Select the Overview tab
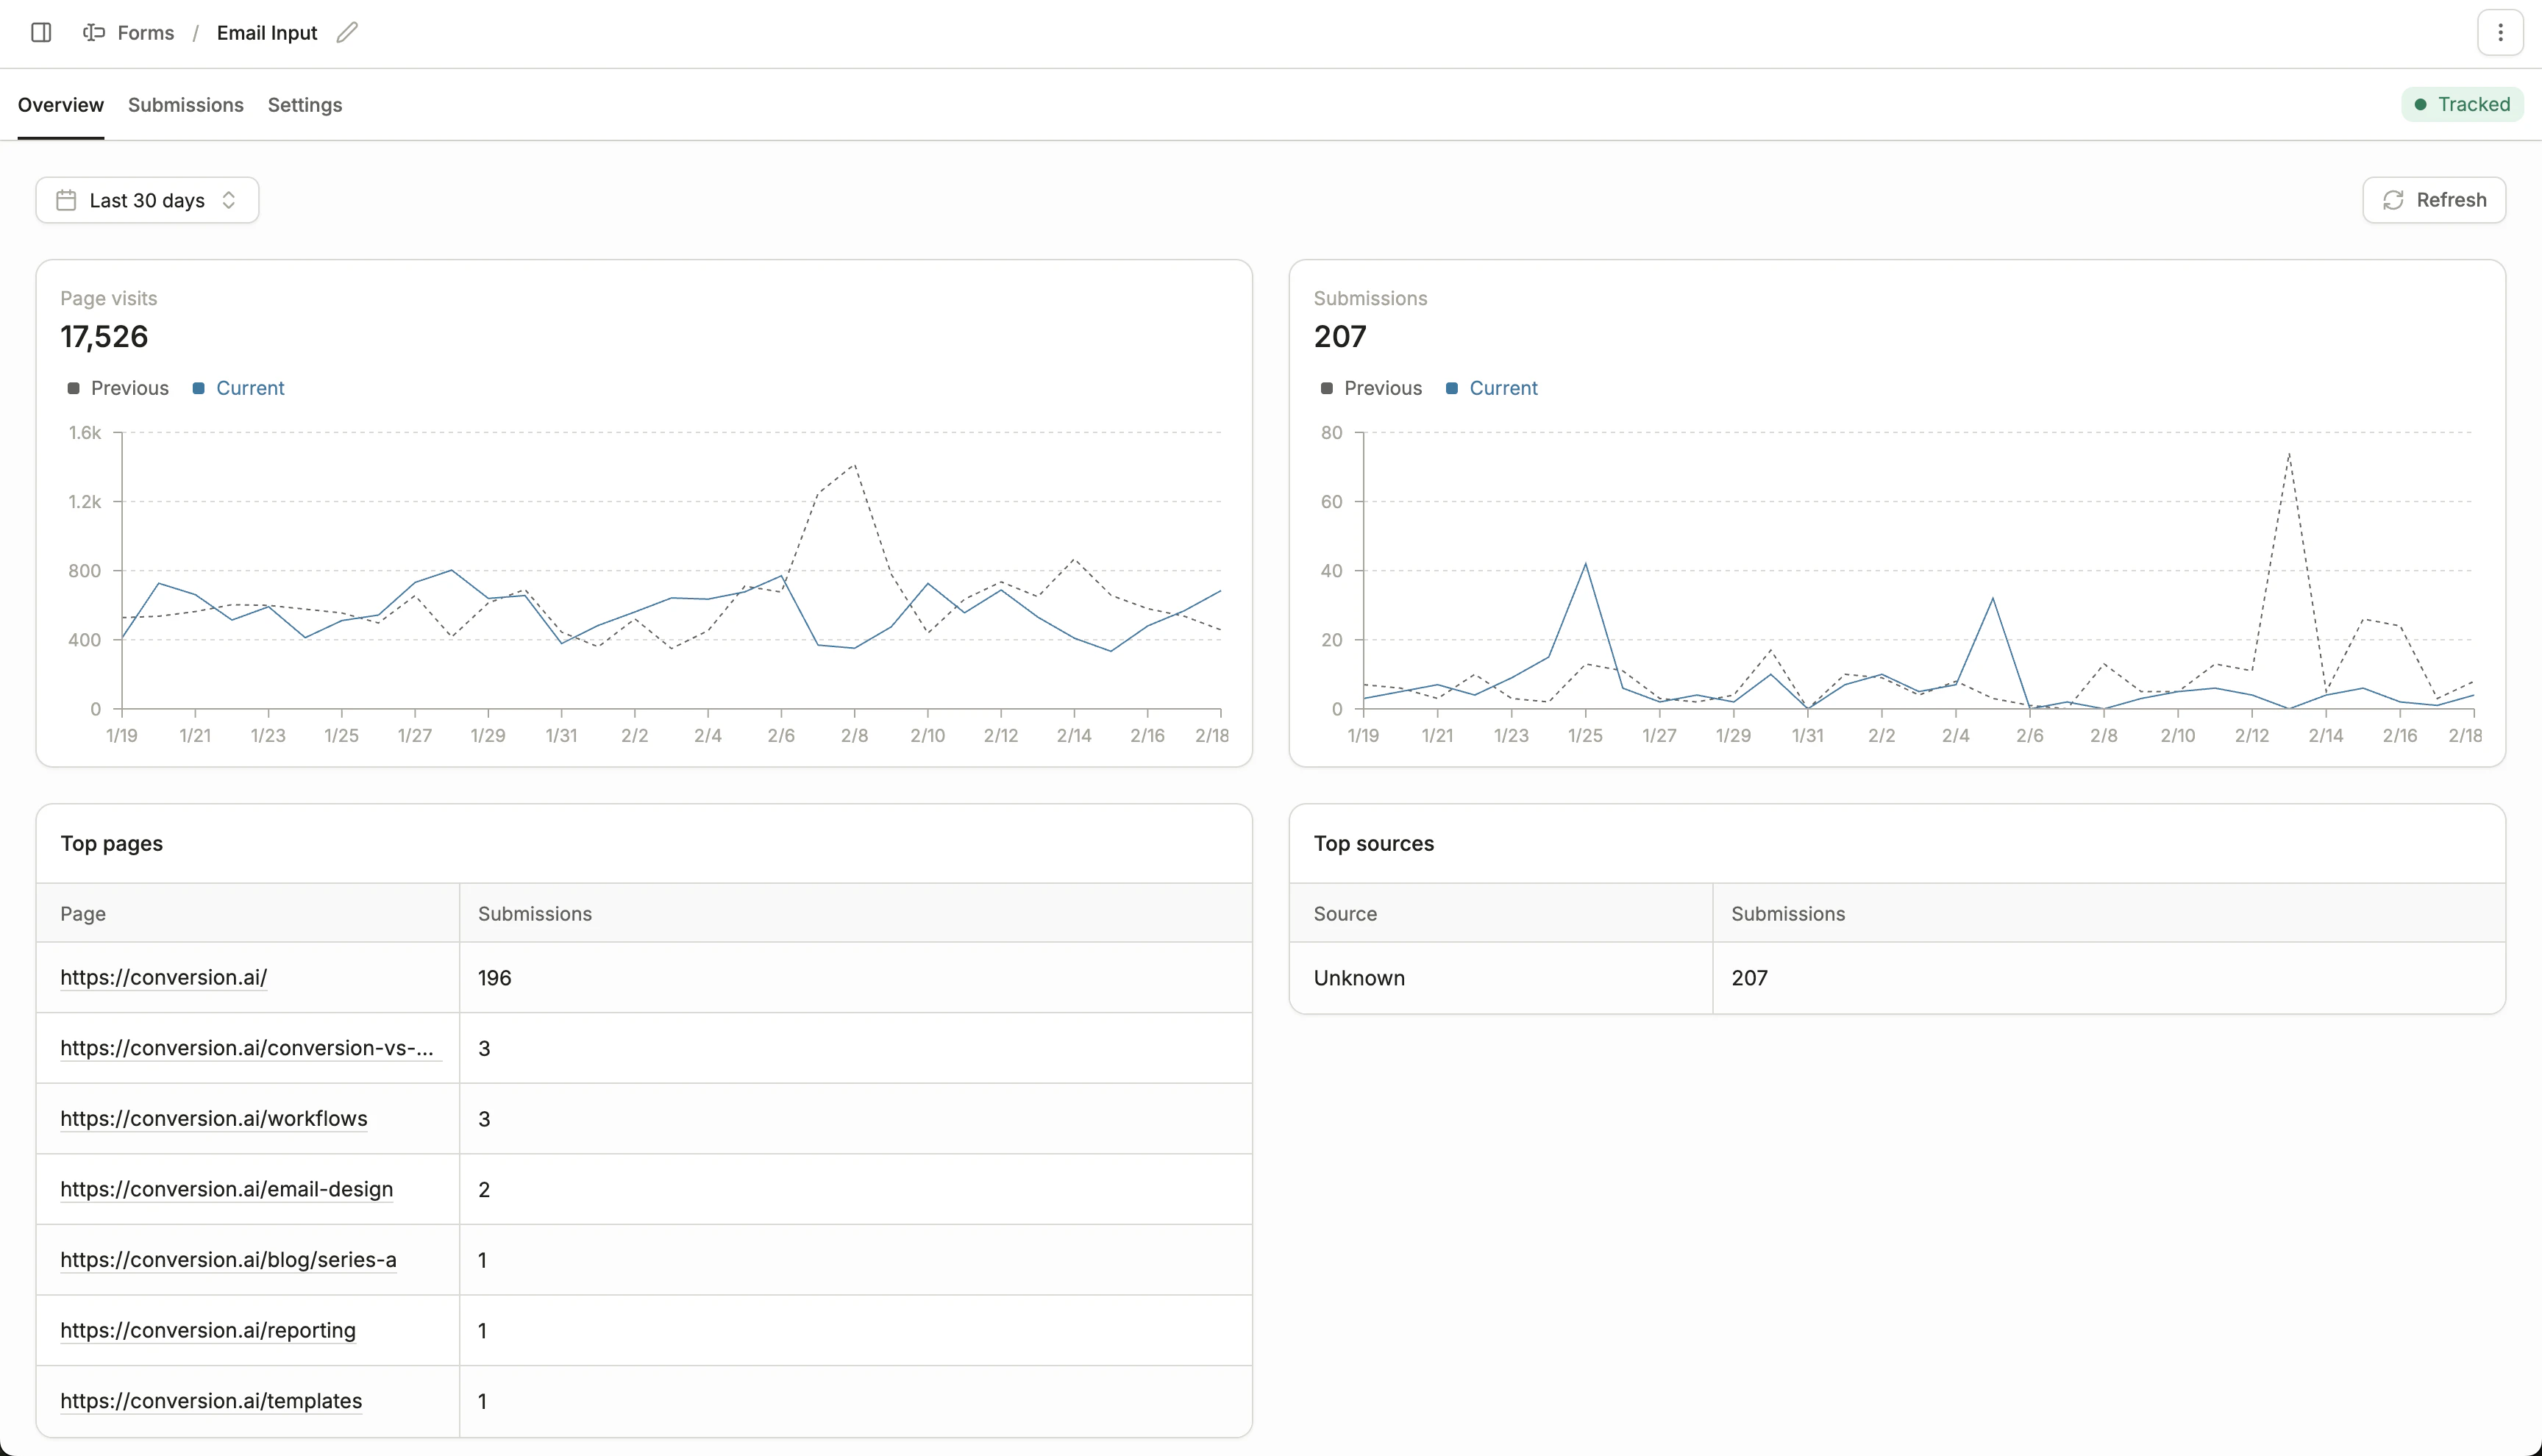 [60, 105]
